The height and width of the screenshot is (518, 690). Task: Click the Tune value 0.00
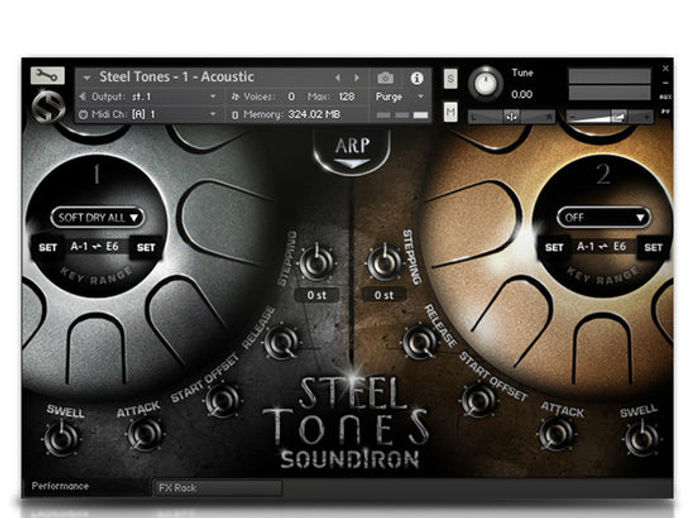521,94
